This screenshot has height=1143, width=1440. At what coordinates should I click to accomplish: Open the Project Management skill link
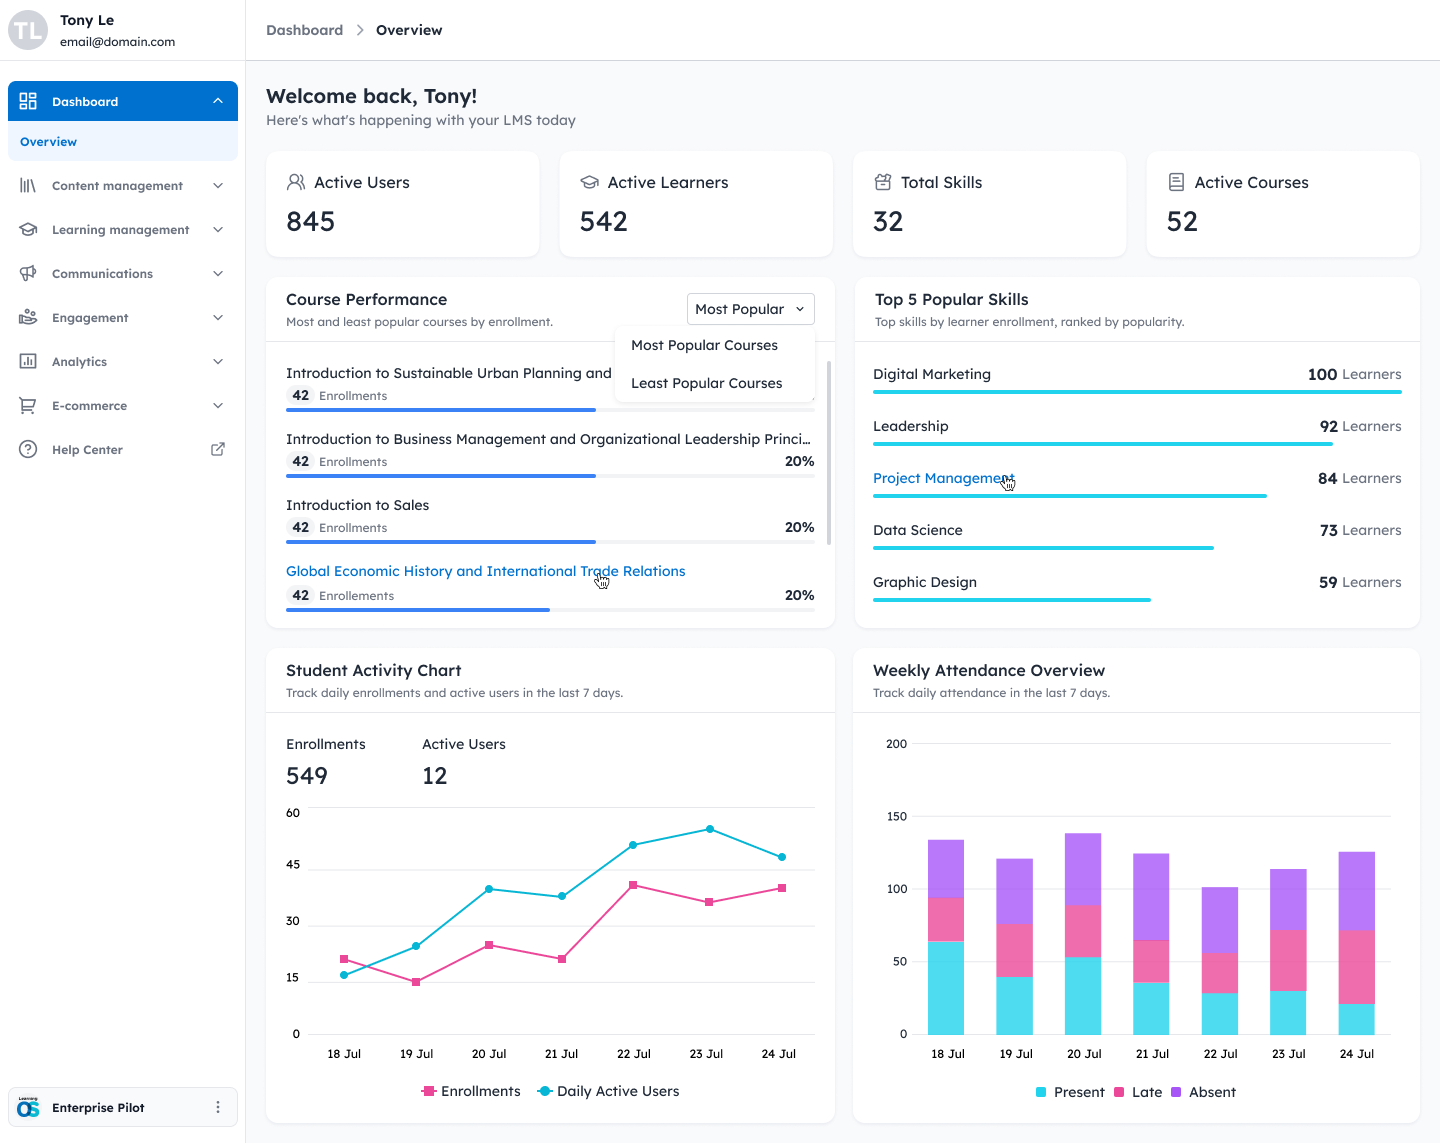pyautogui.click(x=942, y=478)
